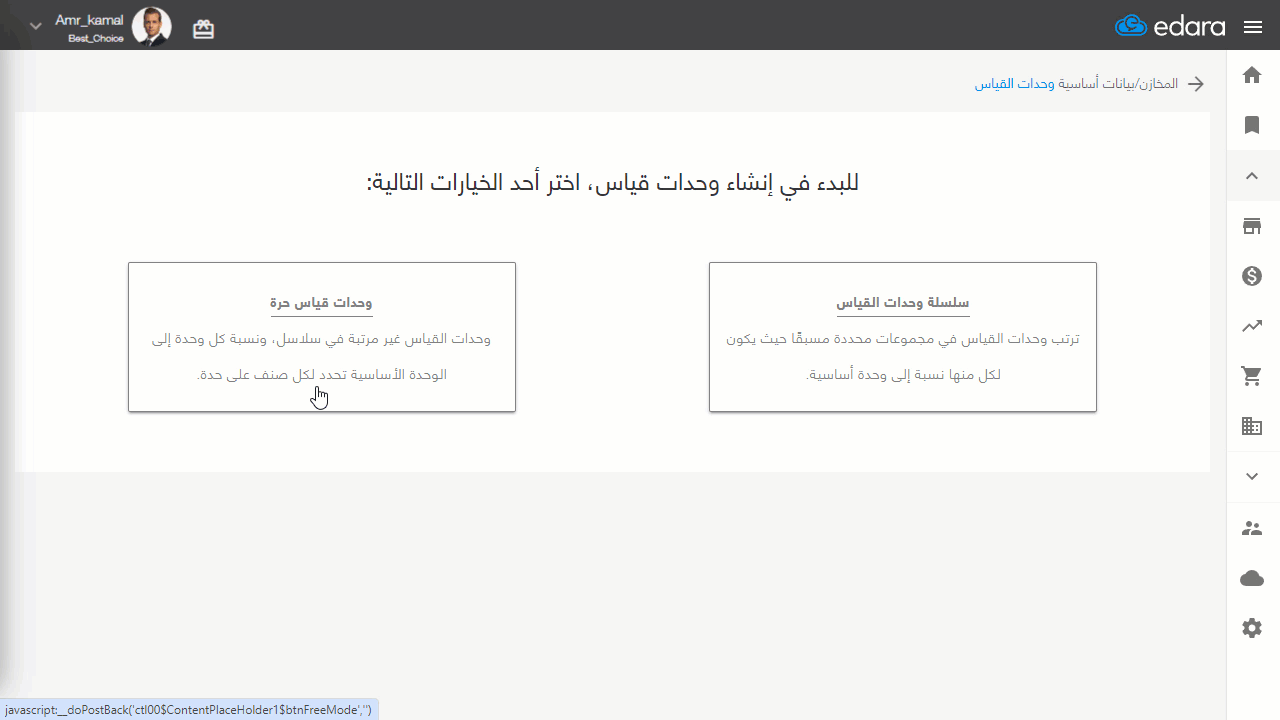Collapse sidebar section with up chevron

[1252, 176]
